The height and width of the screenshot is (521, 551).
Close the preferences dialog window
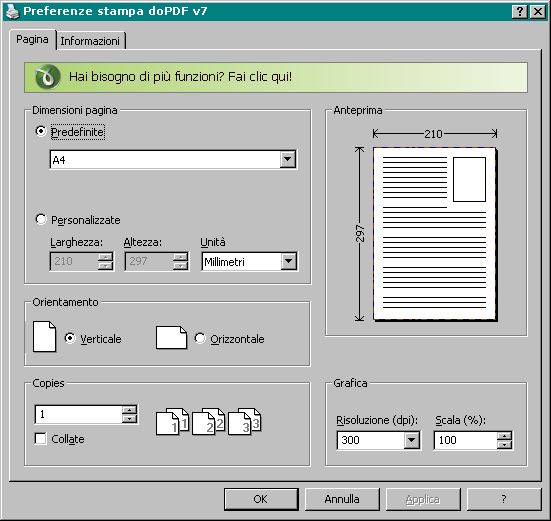point(538,12)
